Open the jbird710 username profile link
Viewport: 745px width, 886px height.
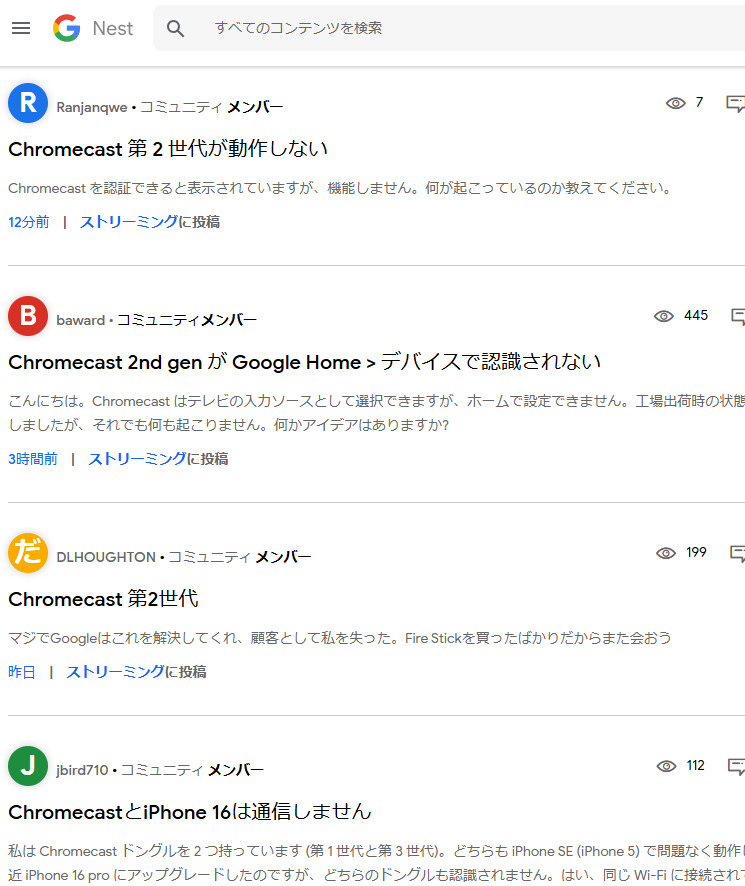(84, 770)
